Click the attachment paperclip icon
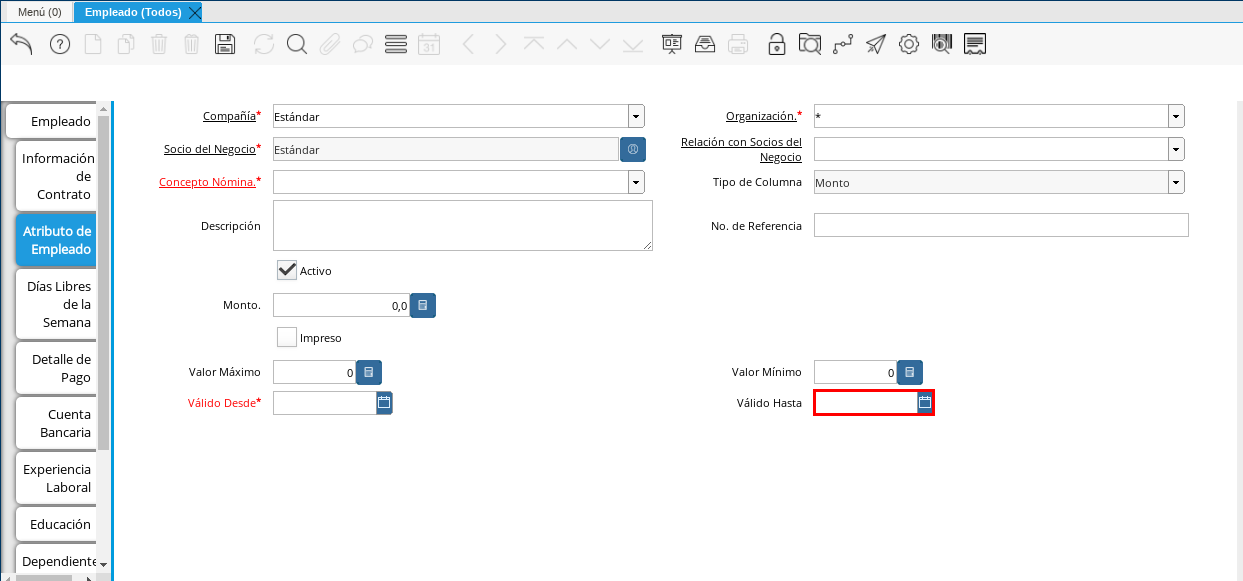The width and height of the screenshot is (1243, 581). (x=330, y=44)
